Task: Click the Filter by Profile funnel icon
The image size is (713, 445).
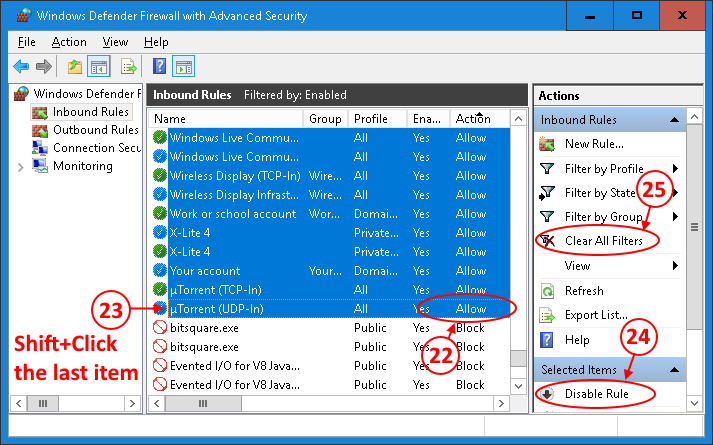Action: point(547,169)
